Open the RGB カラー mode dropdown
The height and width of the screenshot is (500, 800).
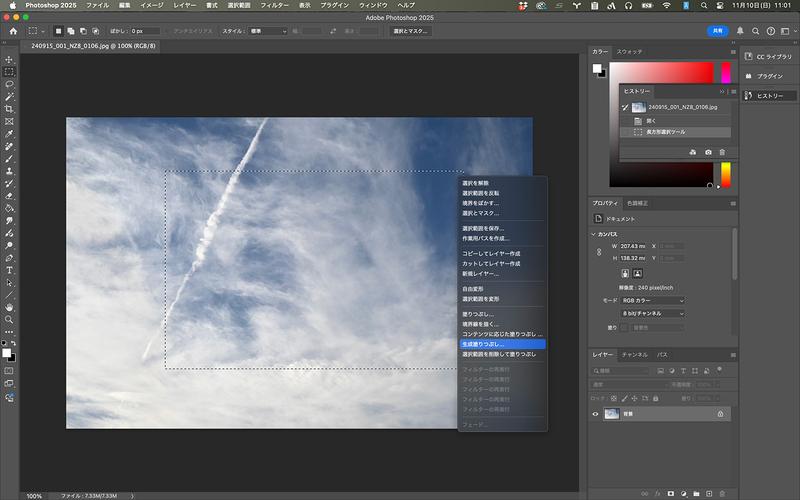pyautogui.click(x=654, y=300)
